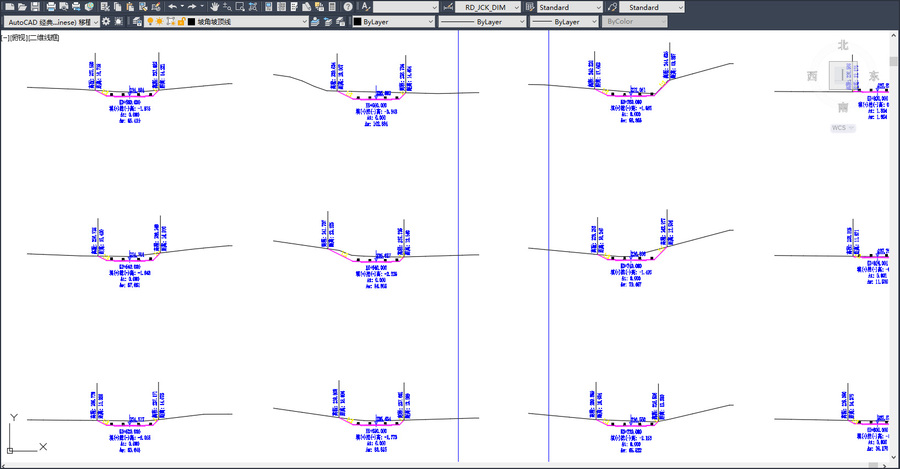This screenshot has width=900, height=469.
Task: Click 南 on the ViewCube compass
Action: [843, 107]
